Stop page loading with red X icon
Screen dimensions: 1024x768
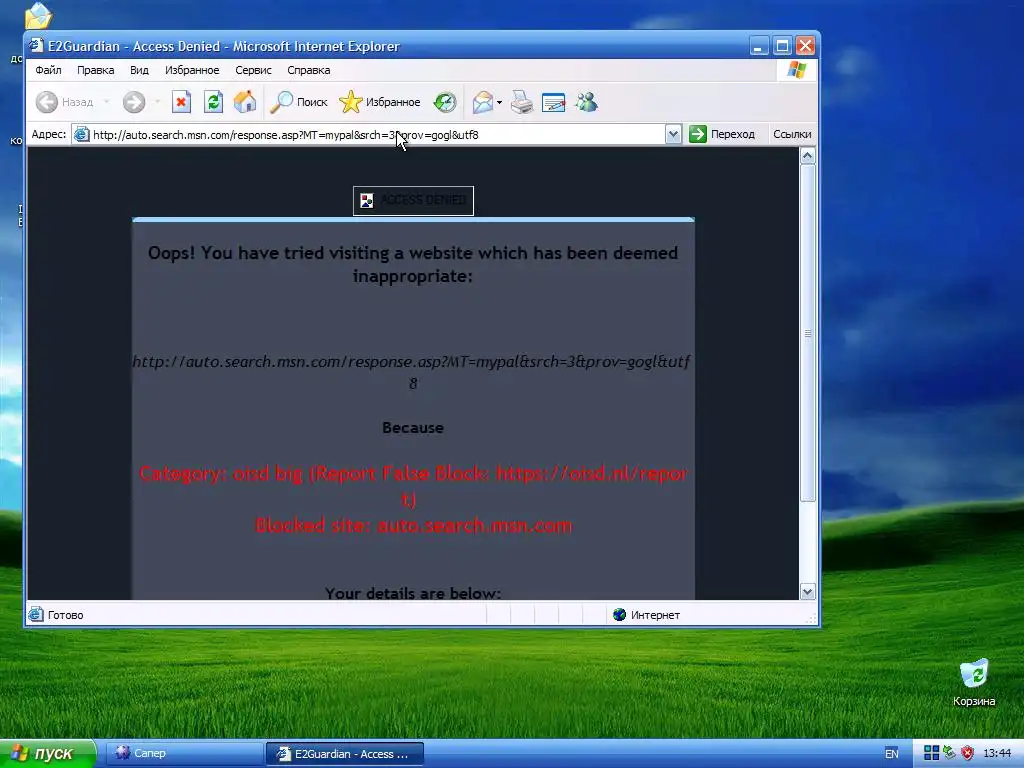tap(182, 102)
